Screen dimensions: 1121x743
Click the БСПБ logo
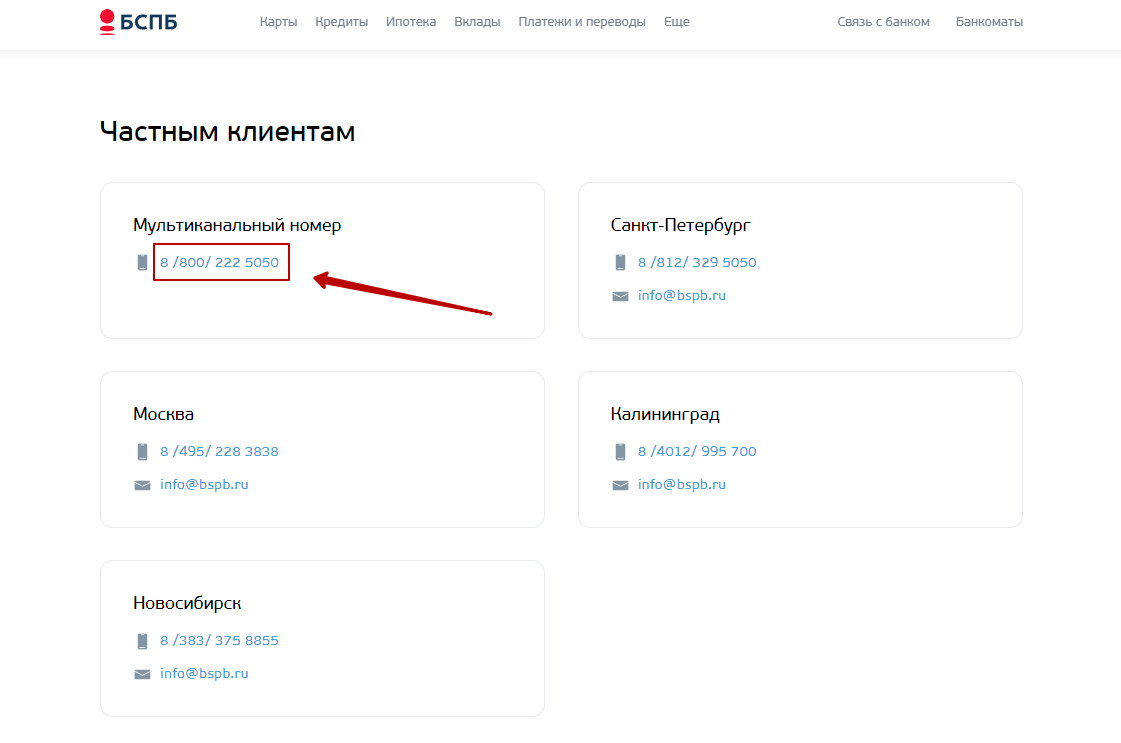click(x=138, y=21)
